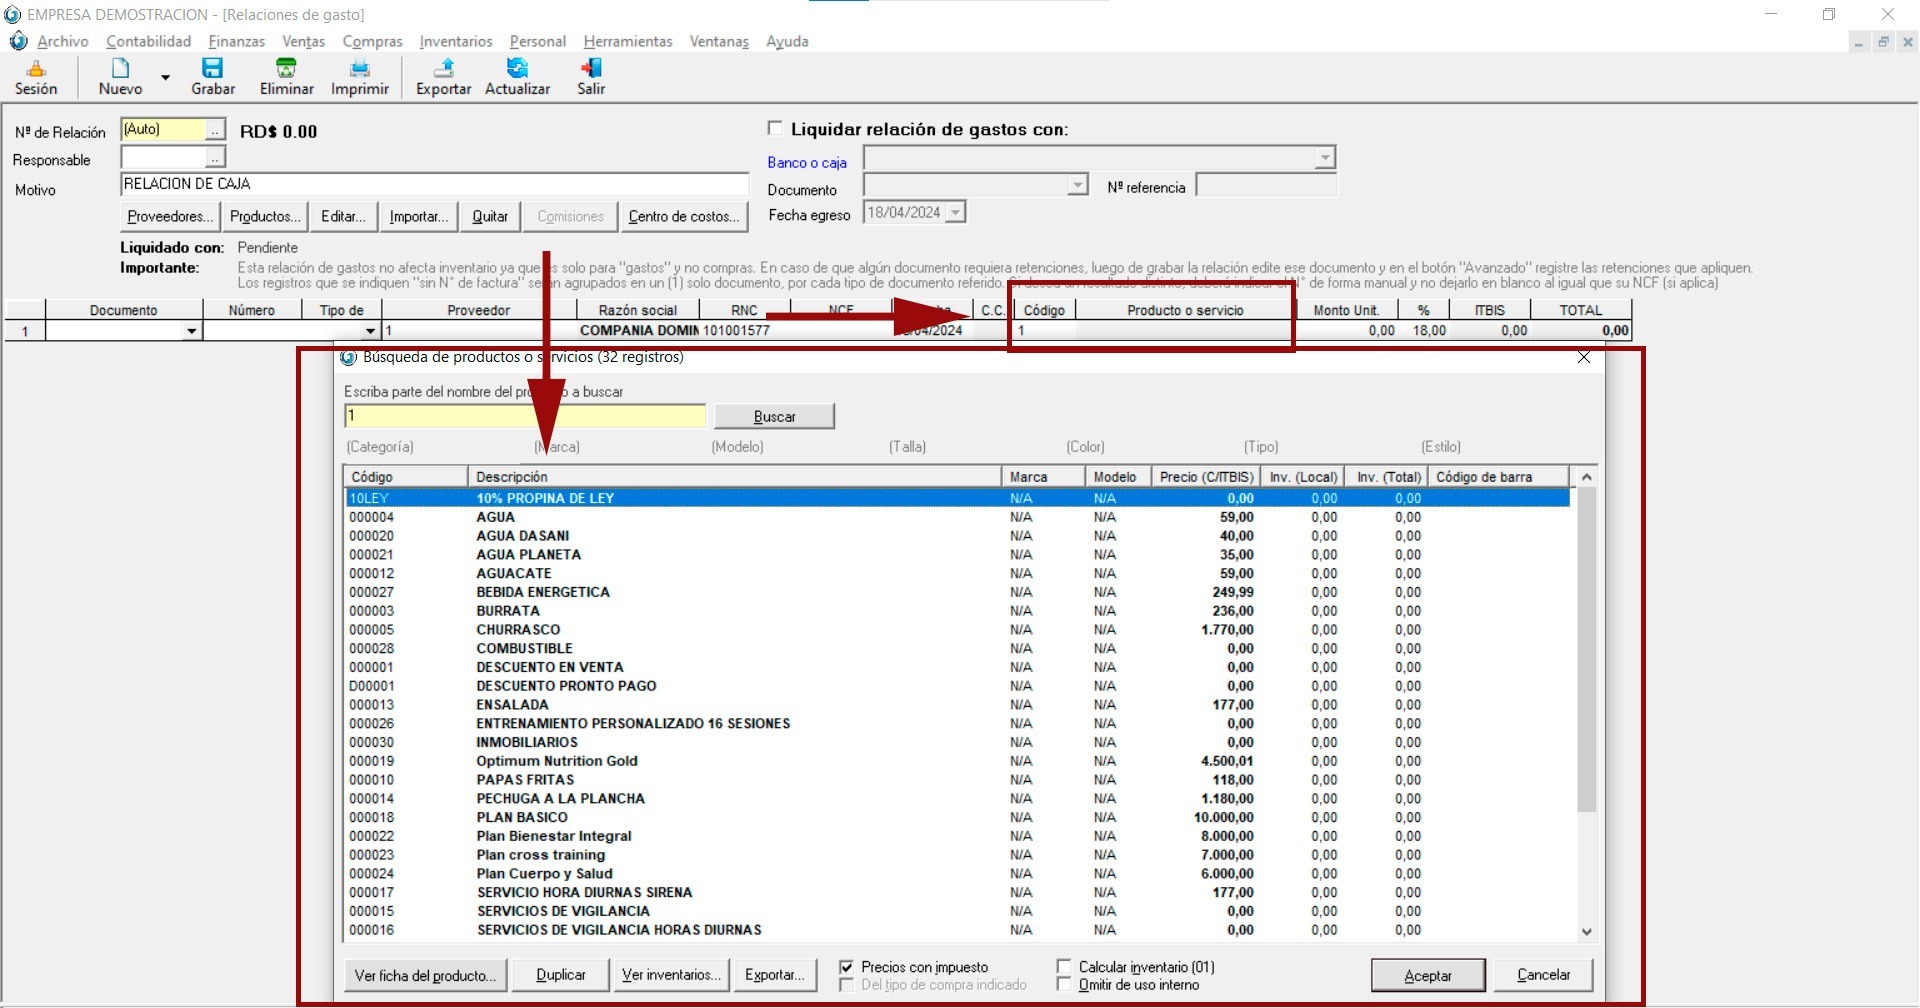Uncheck Precios con impuesto checkbox
1920x1008 pixels.
847,967
